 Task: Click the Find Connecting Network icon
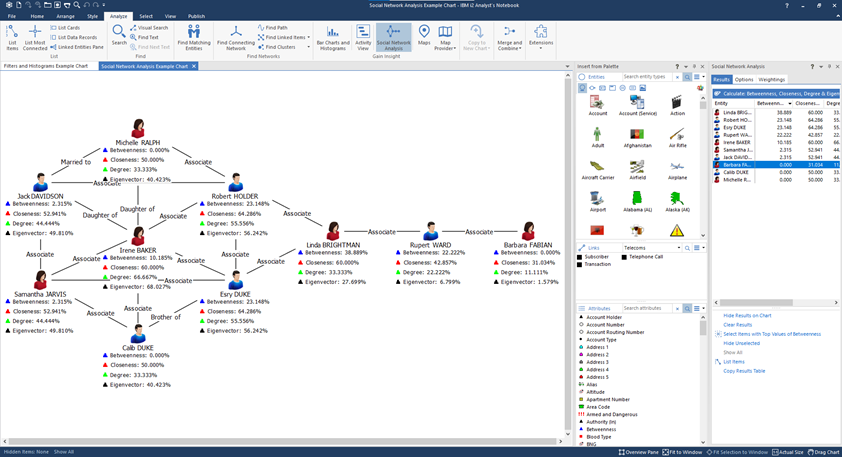point(235,37)
